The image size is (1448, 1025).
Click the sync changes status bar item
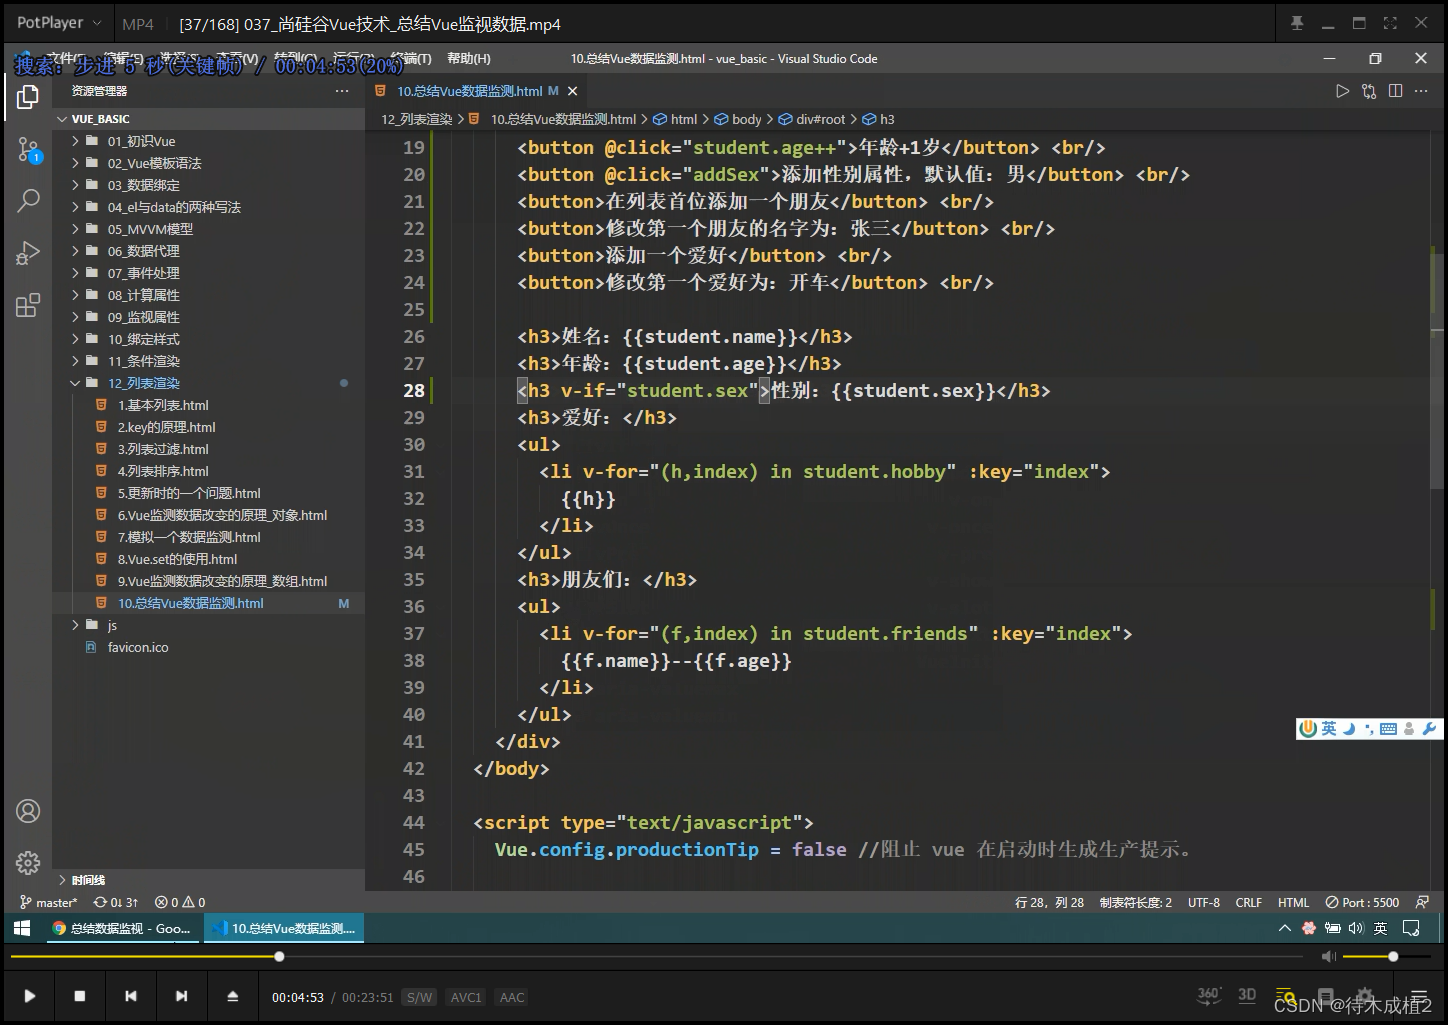[116, 902]
